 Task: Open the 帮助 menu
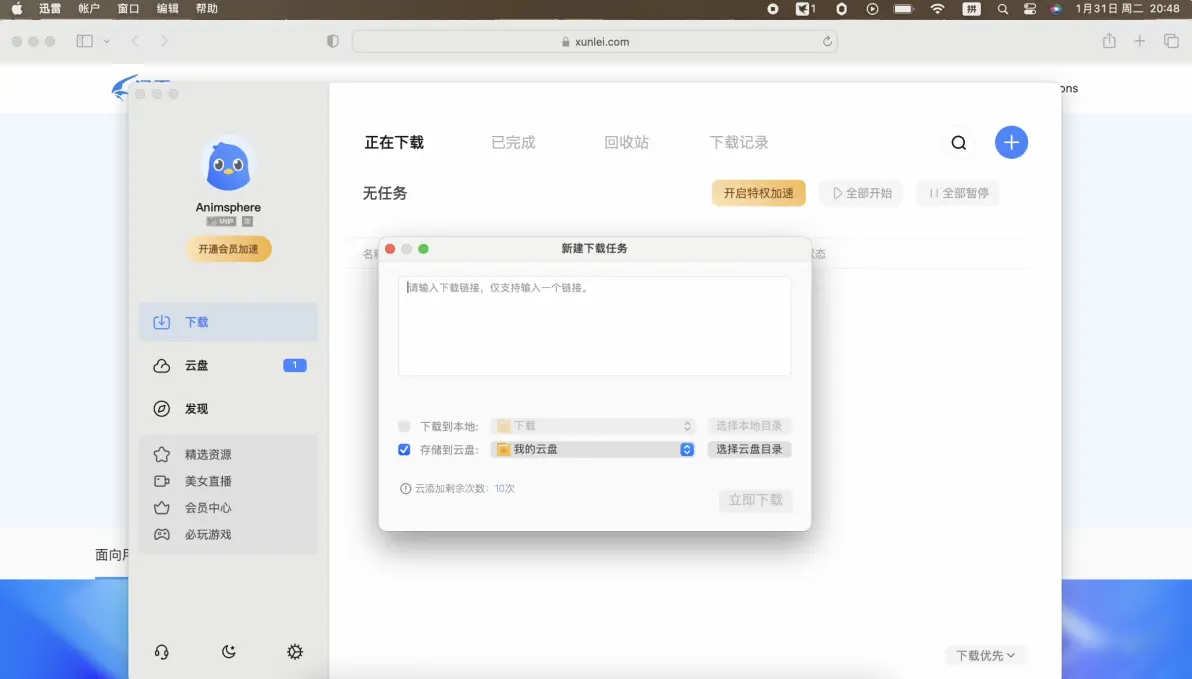click(x=207, y=9)
